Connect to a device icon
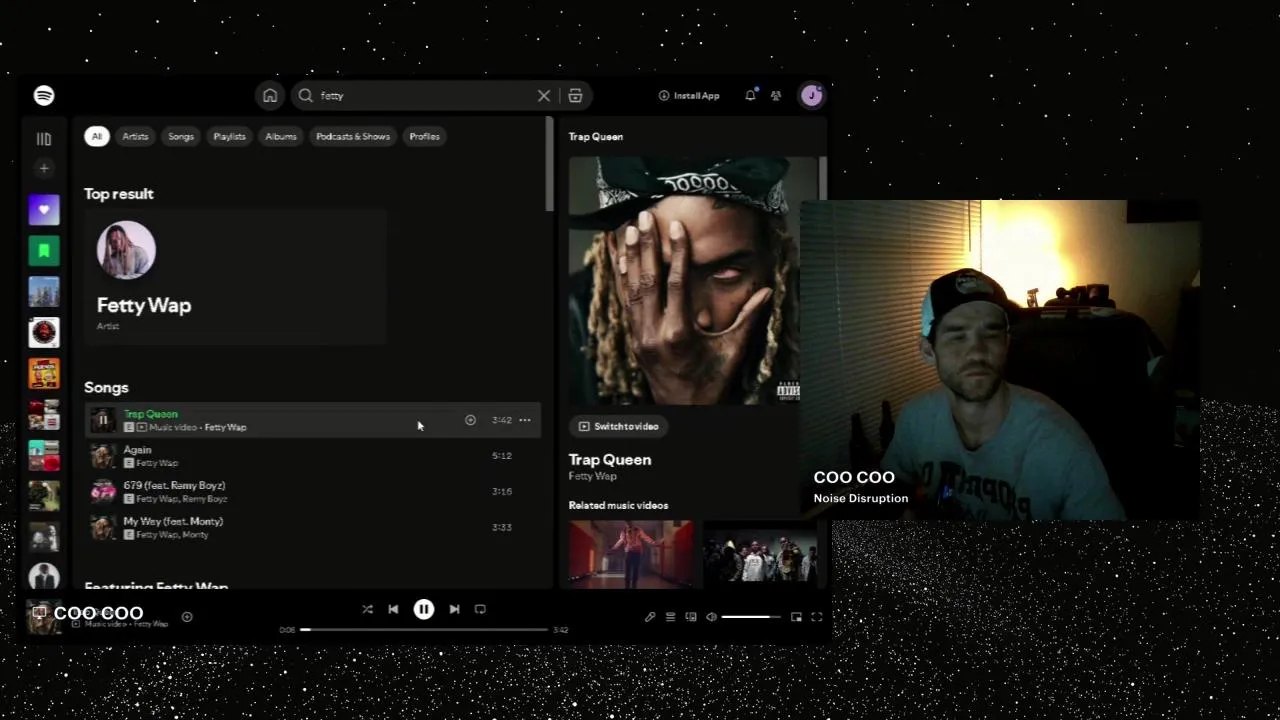 point(690,617)
